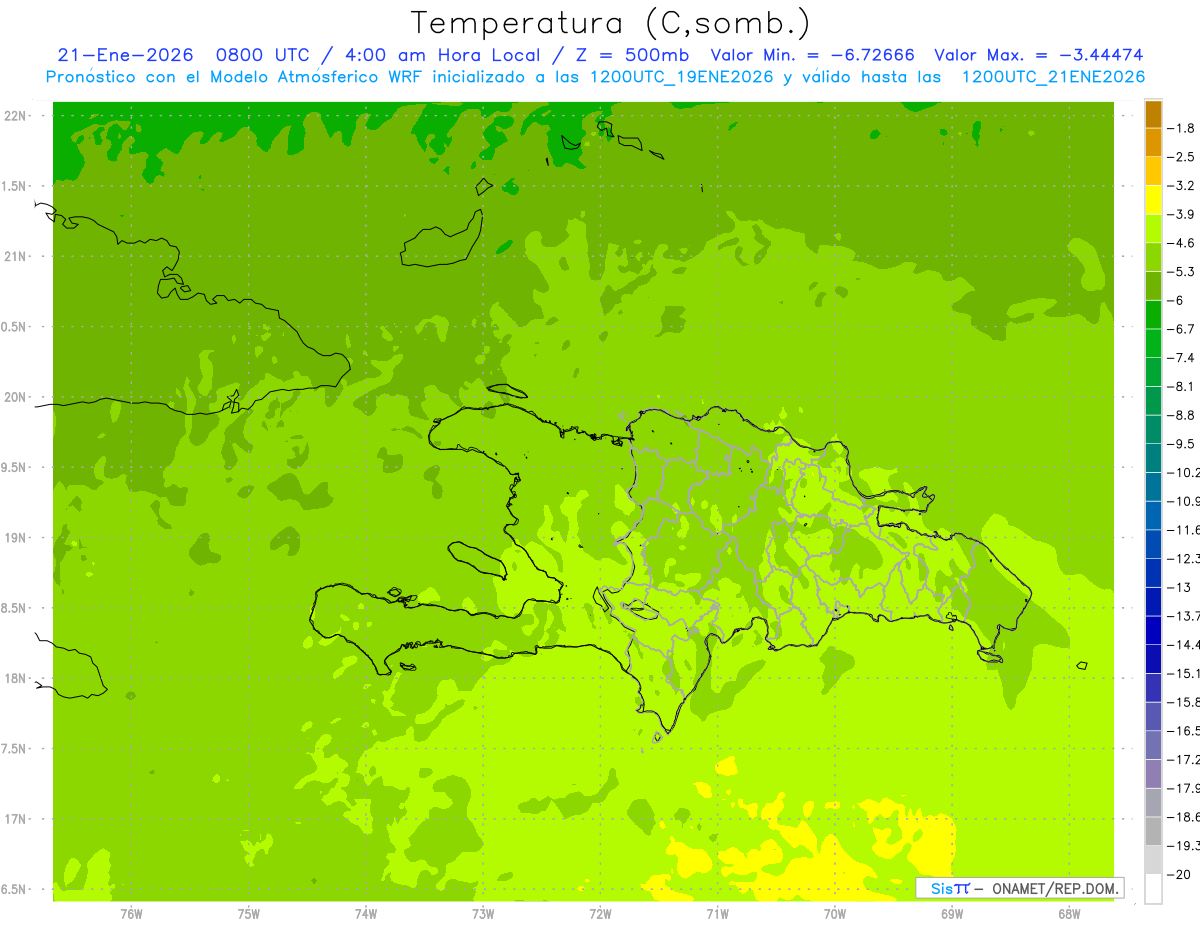Click the orange swatch above the -1.8 label
Image resolution: width=1200 pixels, height=927 pixels.
1153,114
